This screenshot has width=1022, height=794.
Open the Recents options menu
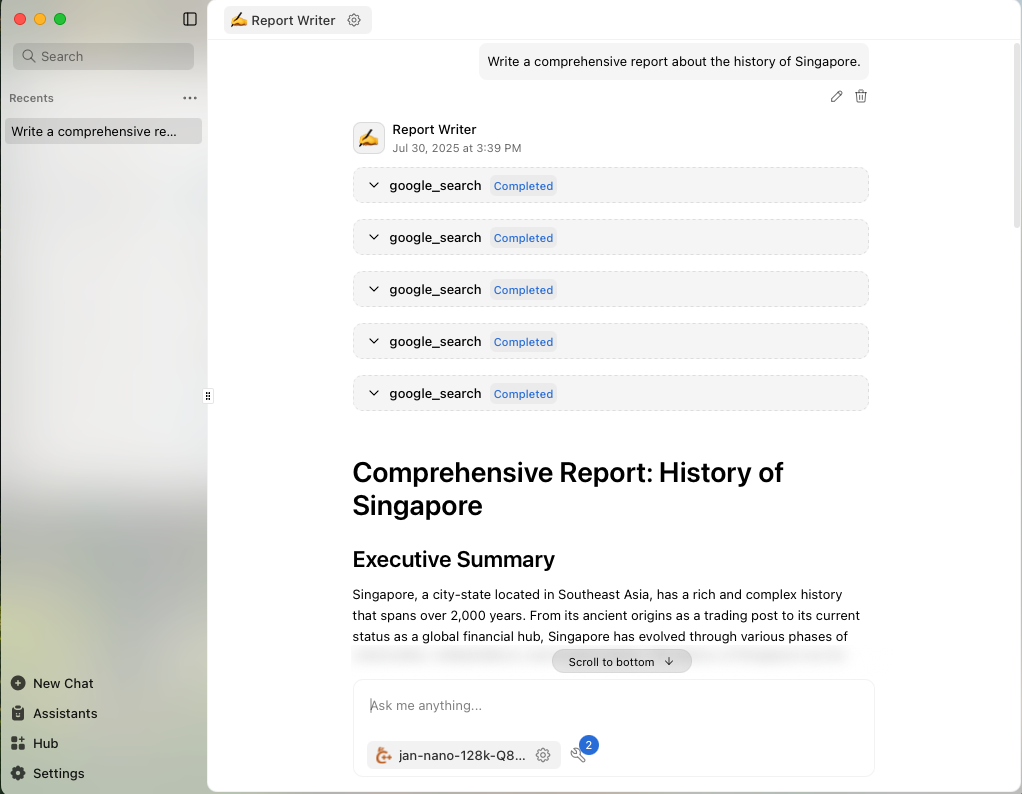pos(189,97)
